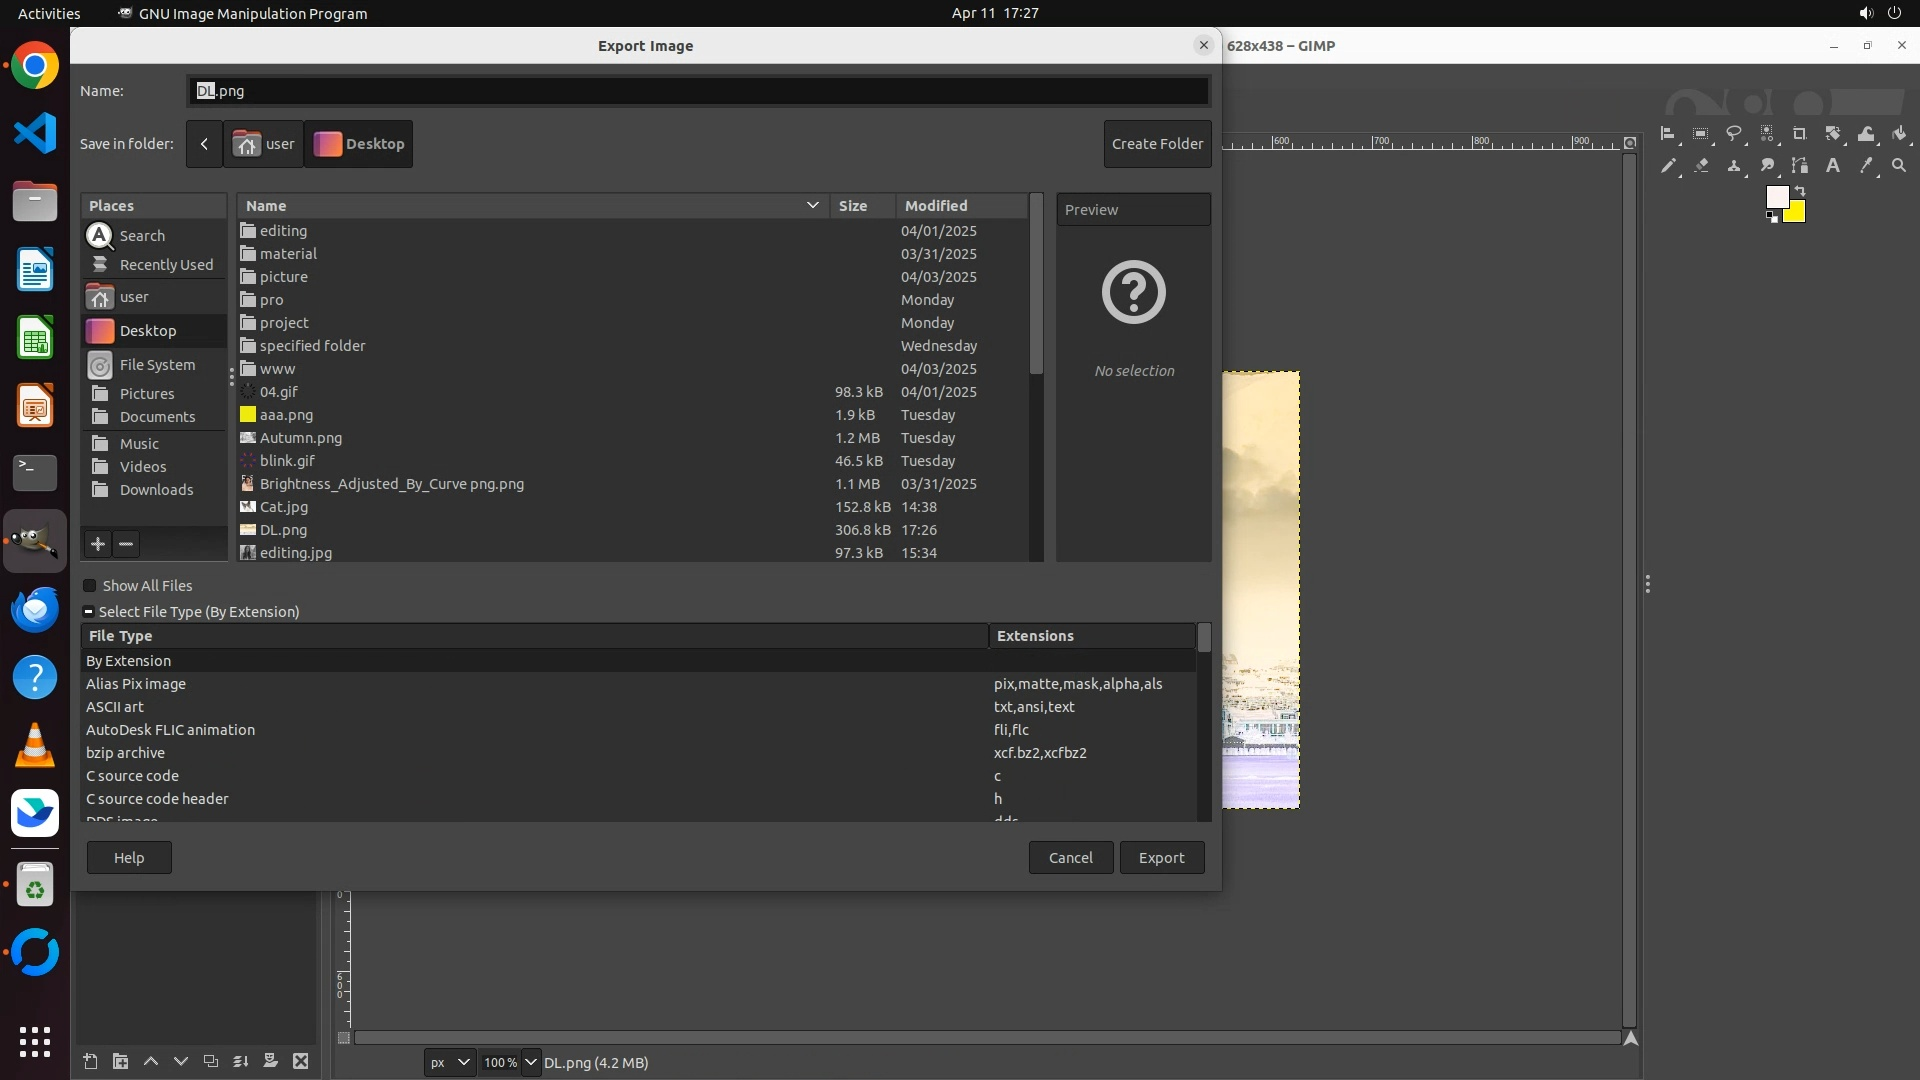Select the Crop tool
This screenshot has height=1080, width=1920.
click(1799, 134)
